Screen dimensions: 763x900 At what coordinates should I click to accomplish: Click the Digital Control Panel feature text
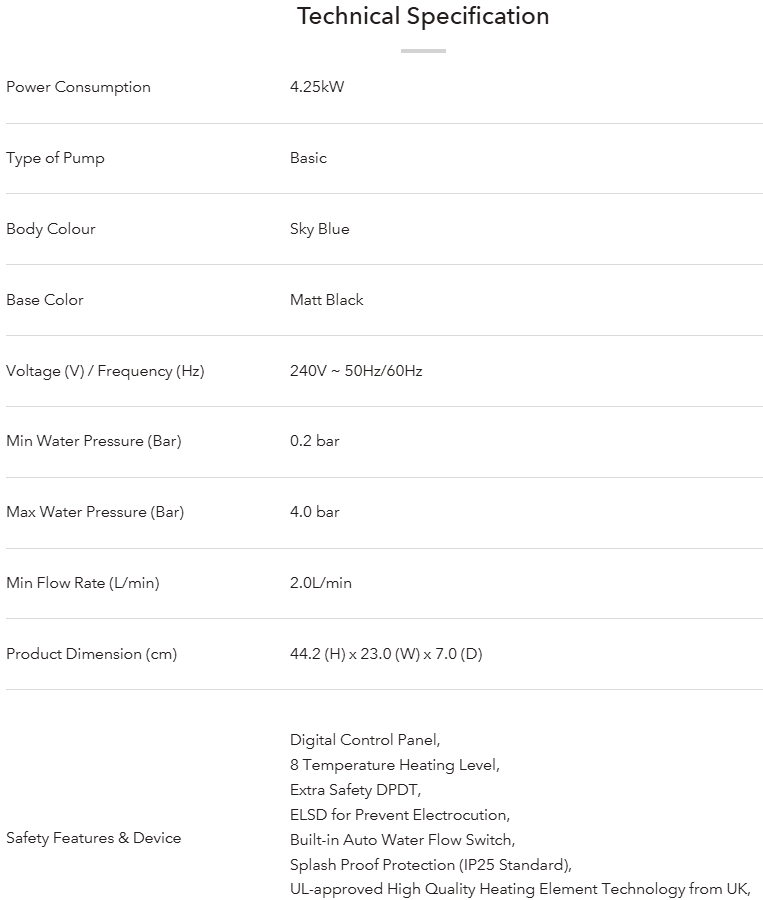tap(365, 740)
